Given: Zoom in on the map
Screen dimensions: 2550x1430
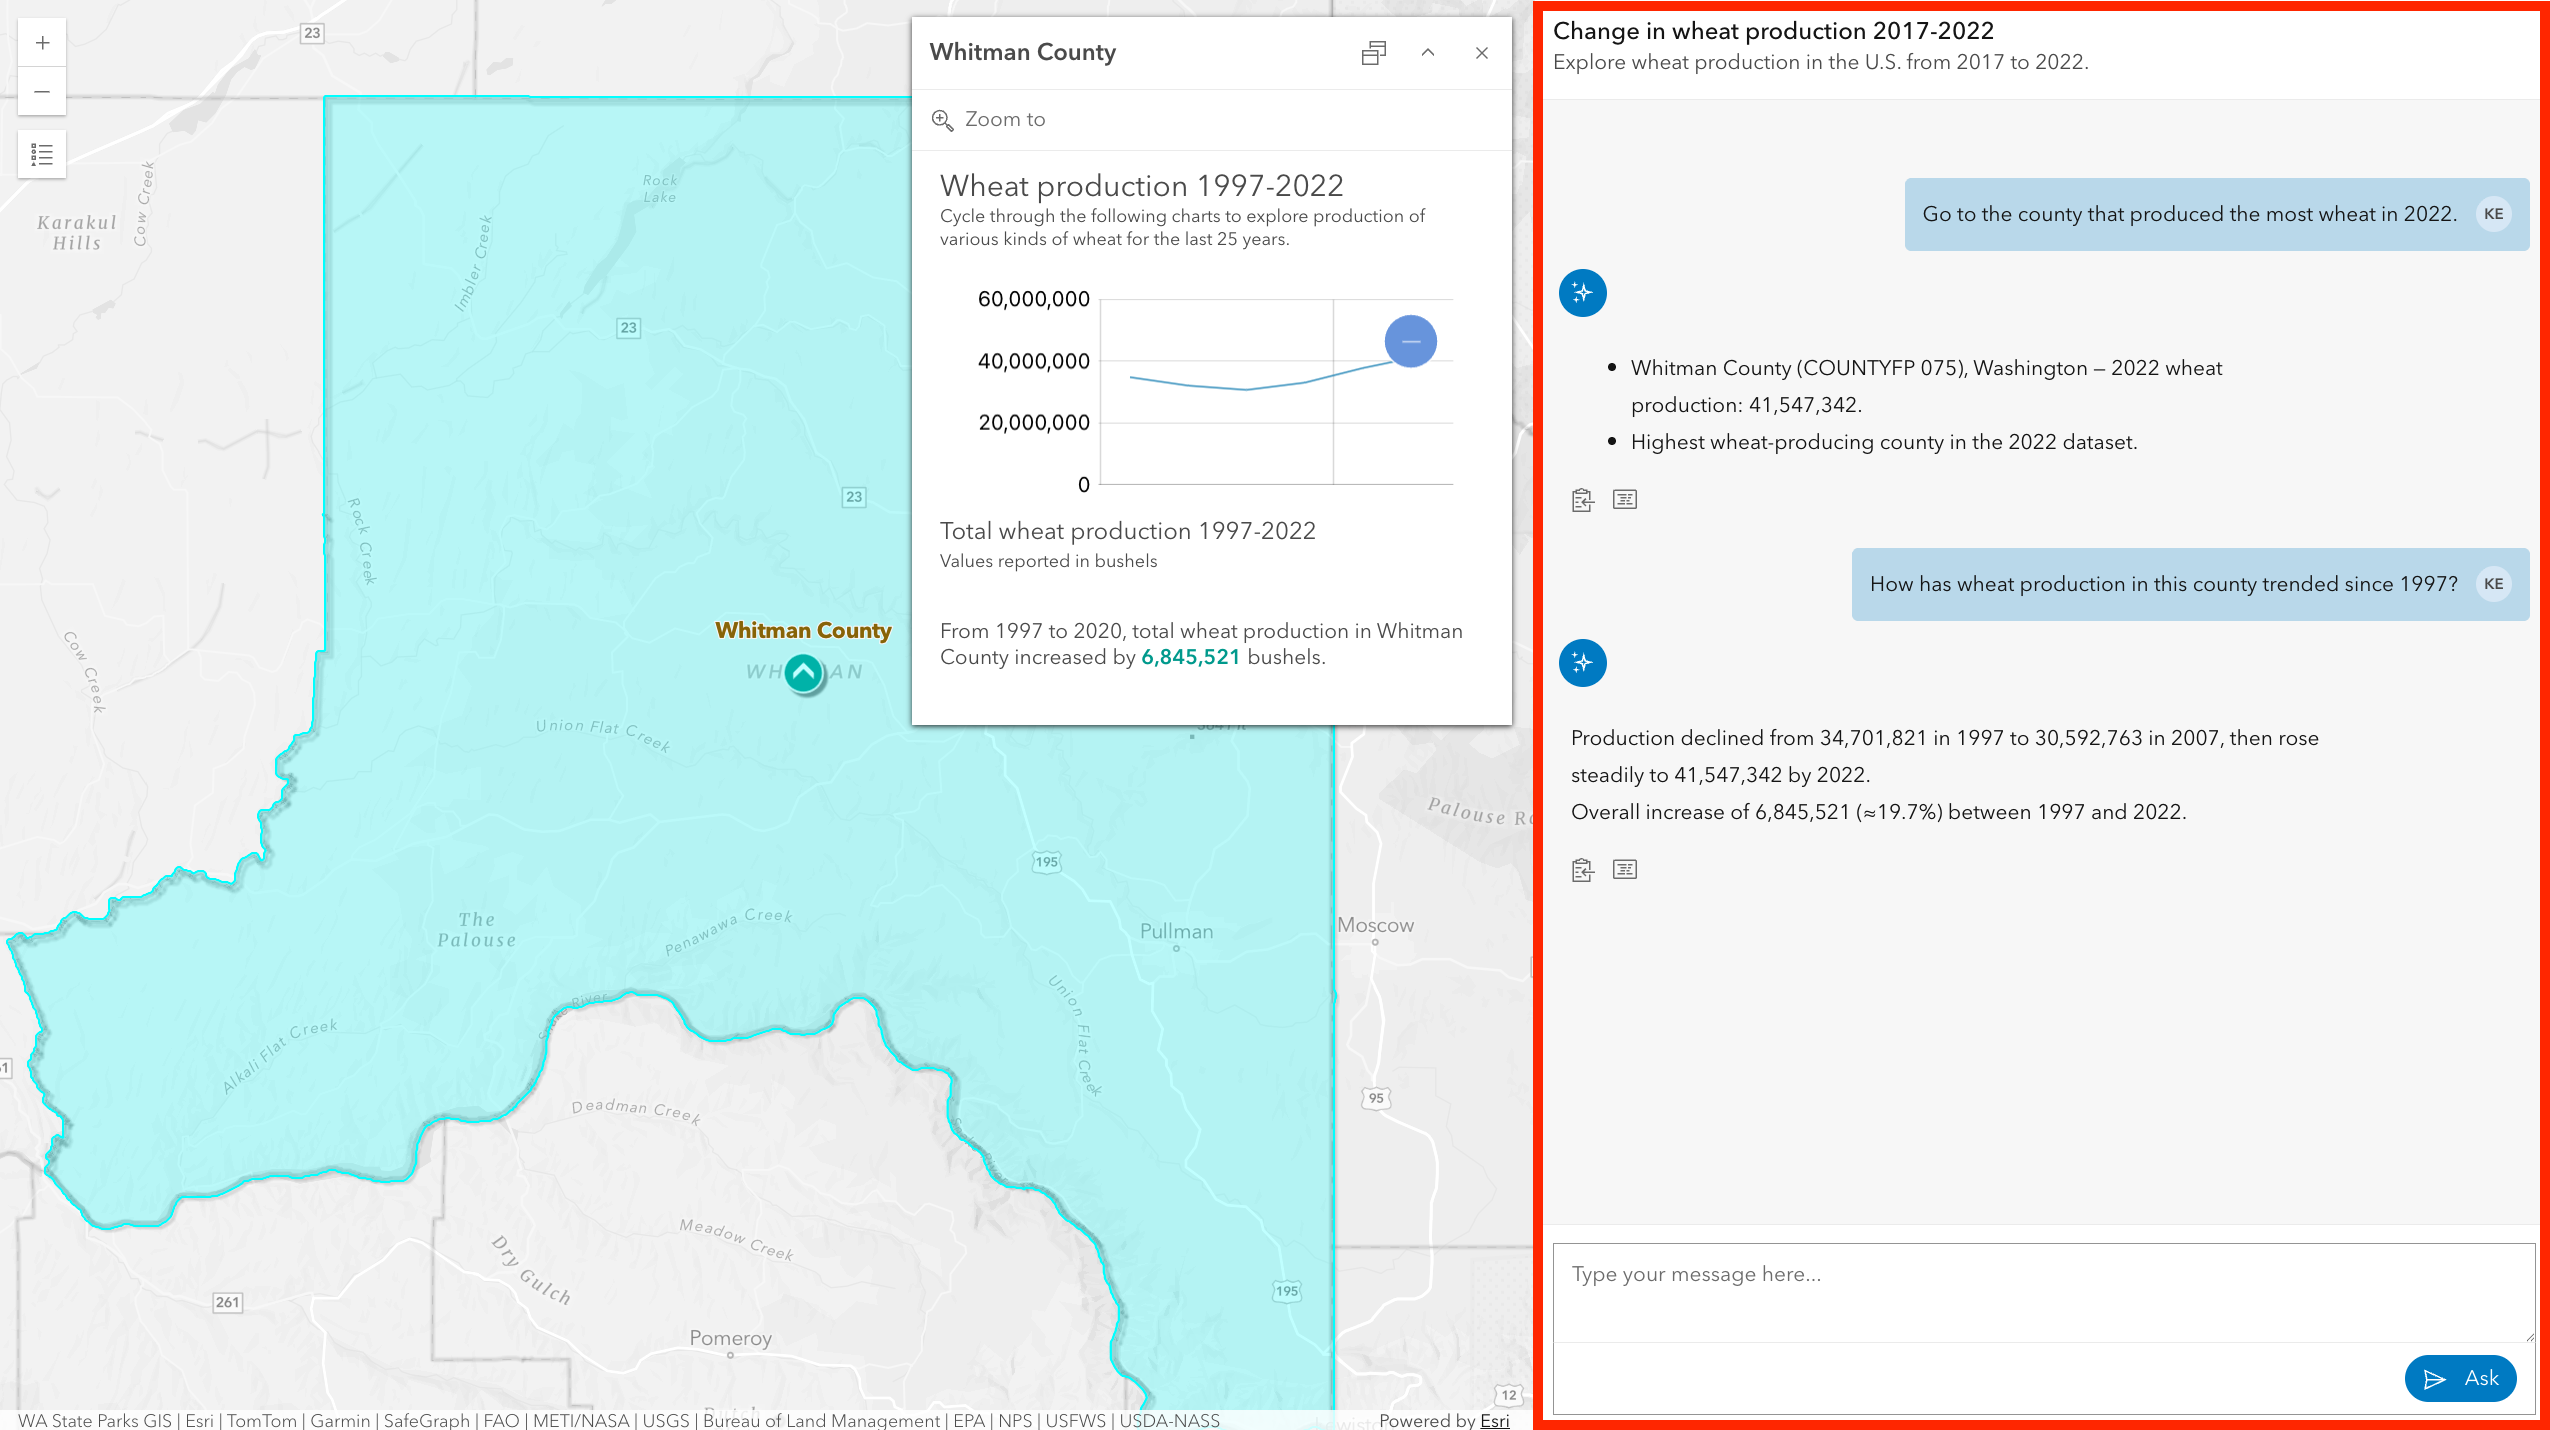Looking at the screenshot, I should [41, 42].
